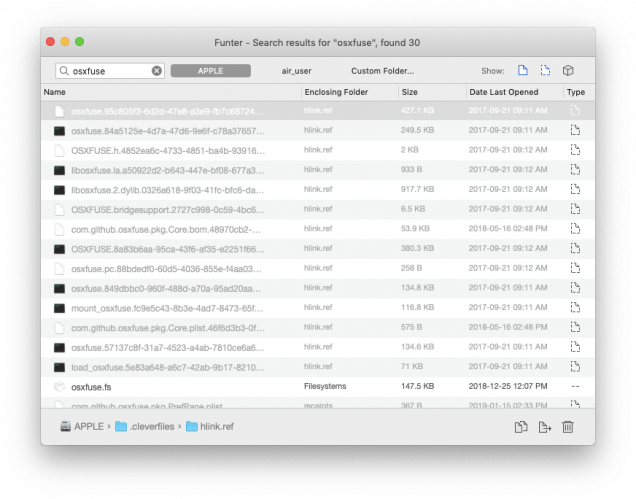Click 147.5 KB size cell
The image size is (636, 499).
point(417,386)
